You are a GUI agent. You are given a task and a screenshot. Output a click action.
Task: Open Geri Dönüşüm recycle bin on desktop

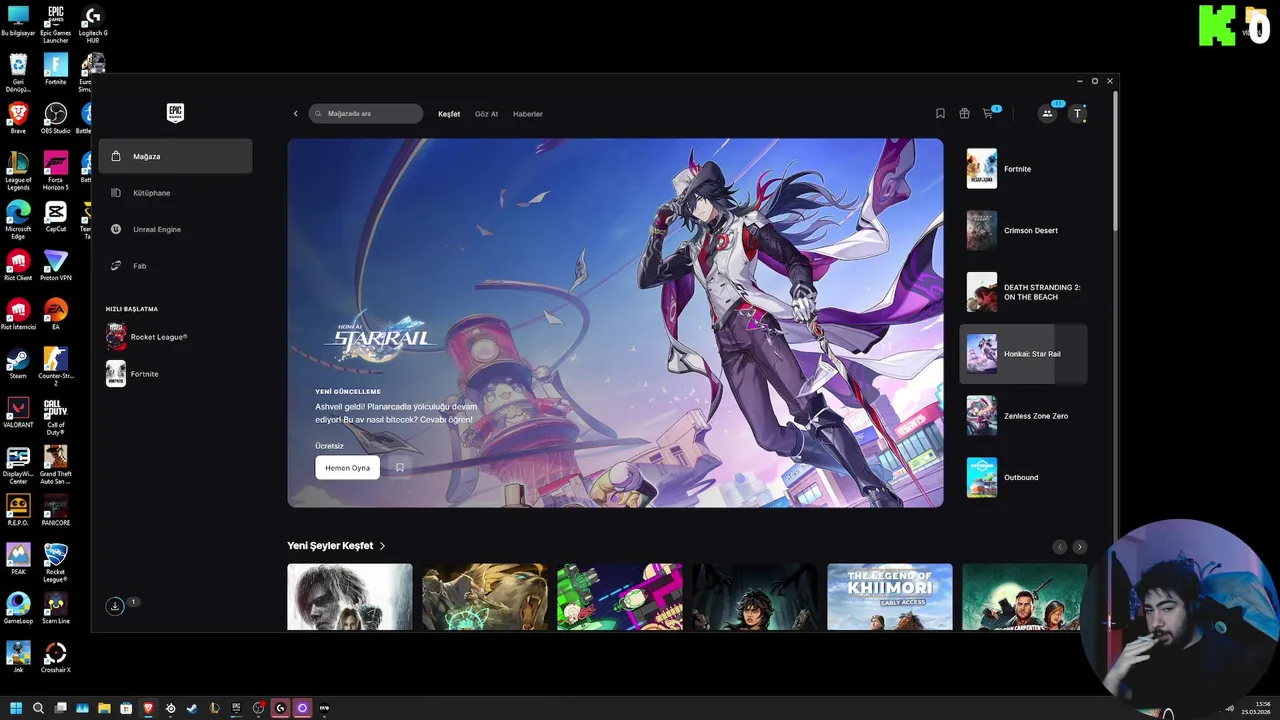18,74
